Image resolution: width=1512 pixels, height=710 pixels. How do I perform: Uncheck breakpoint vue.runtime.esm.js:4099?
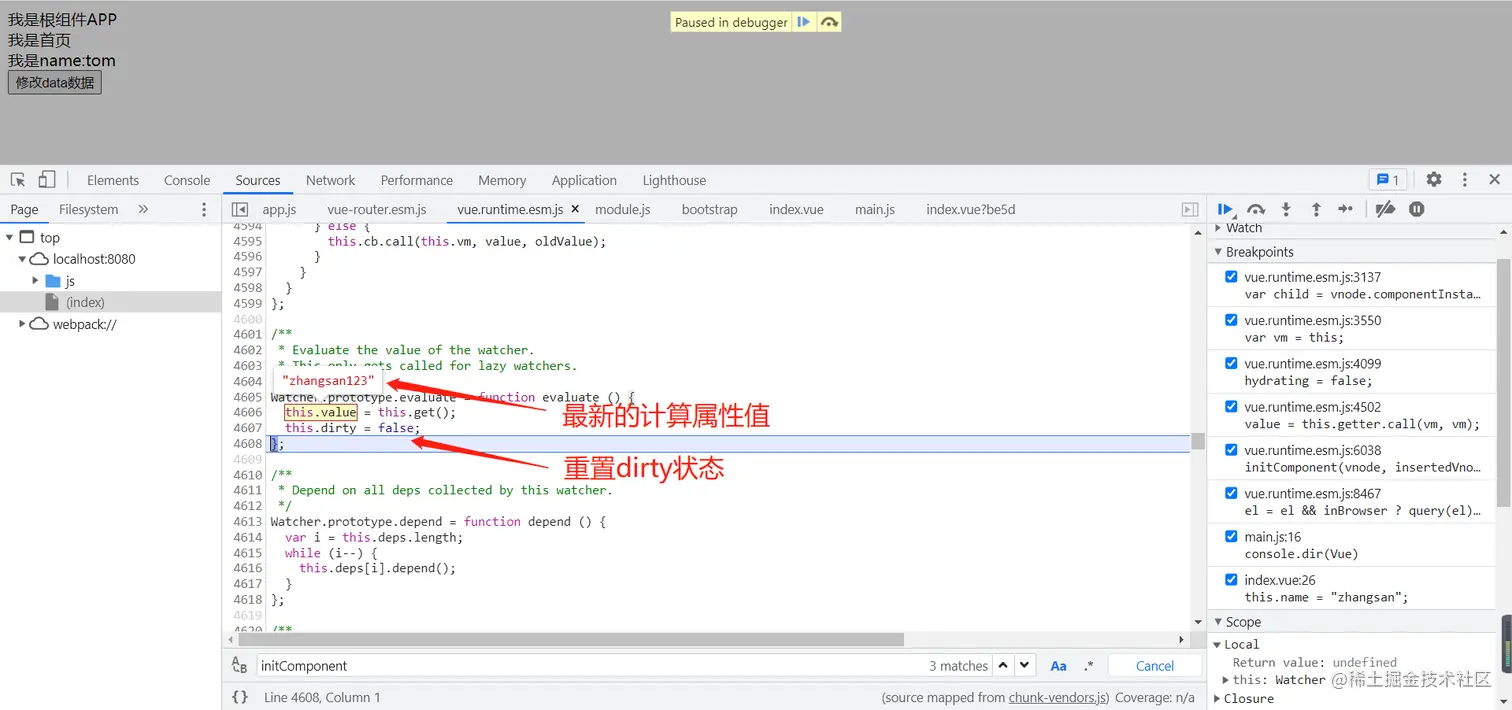pos(1231,363)
